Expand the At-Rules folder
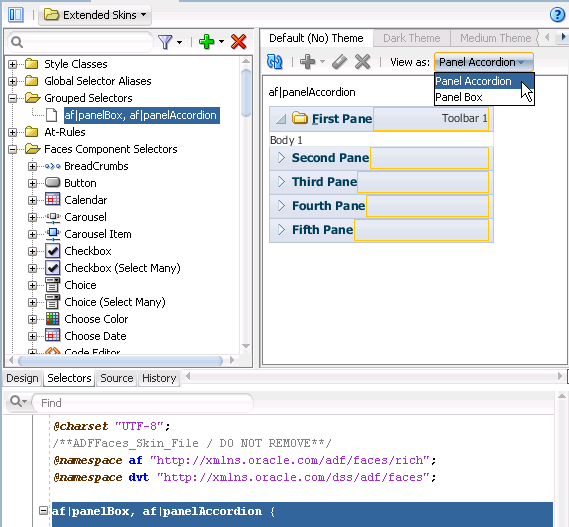Viewport: 569px width, 527px height. 12,132
